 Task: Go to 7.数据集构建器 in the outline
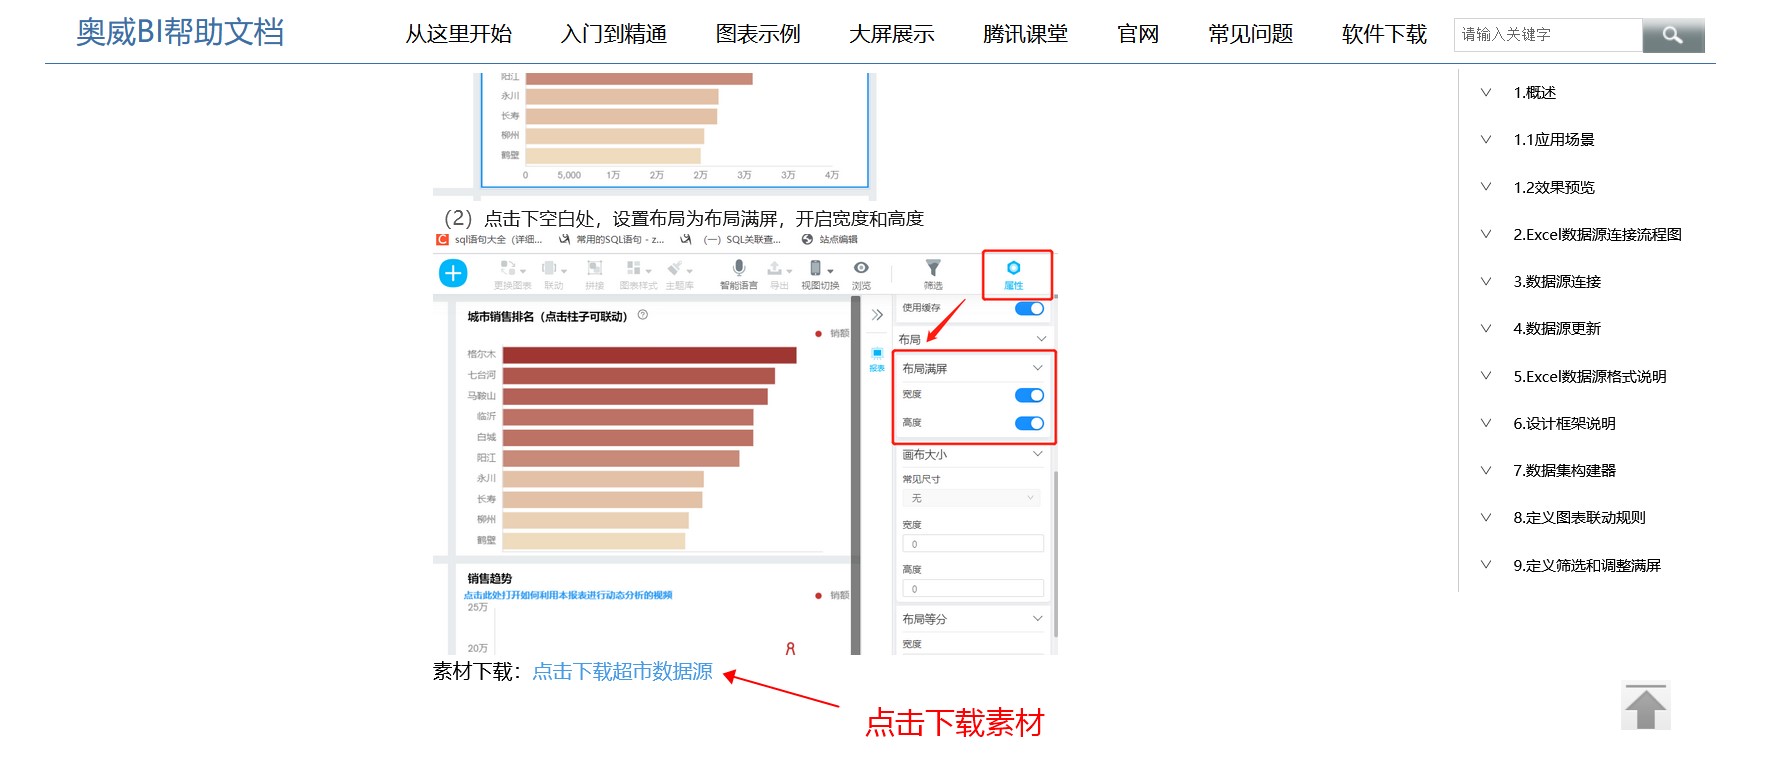1565,470
